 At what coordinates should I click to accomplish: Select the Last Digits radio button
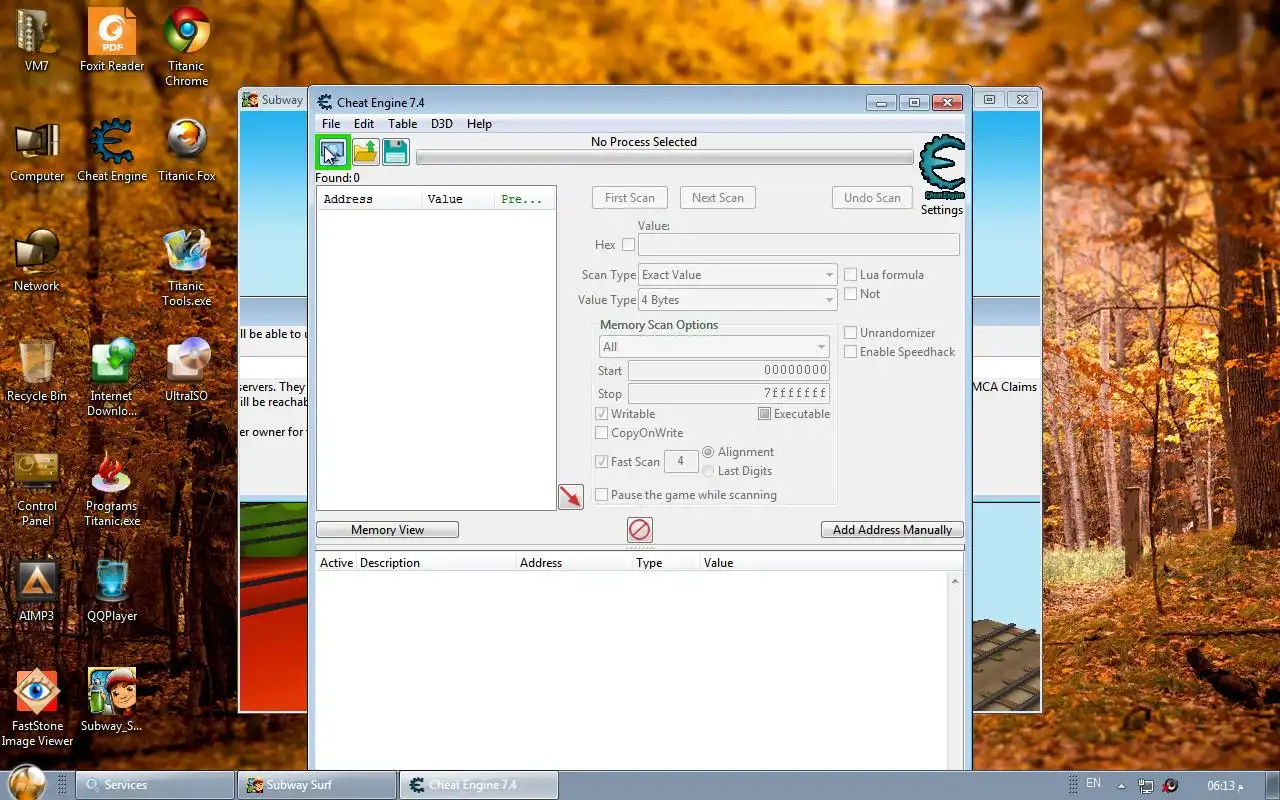click(x=708, y=471)
